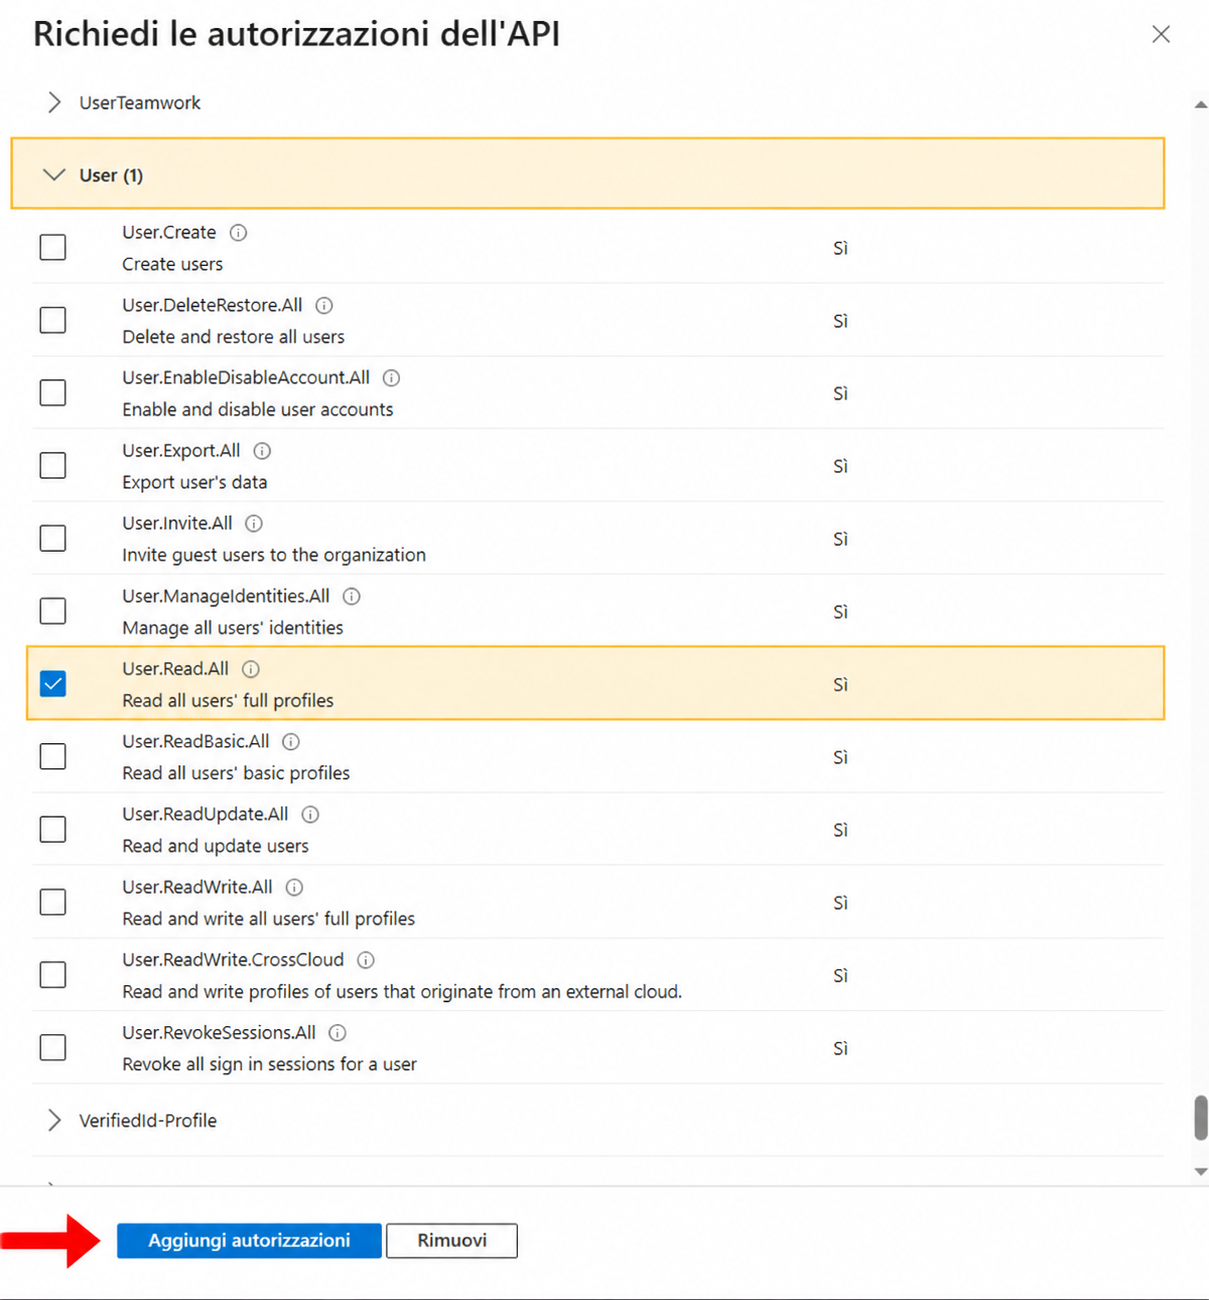The image size is (1209, 1300).
Task: Click the User.Export.All info icon
Action: click(x=262, y=451)
